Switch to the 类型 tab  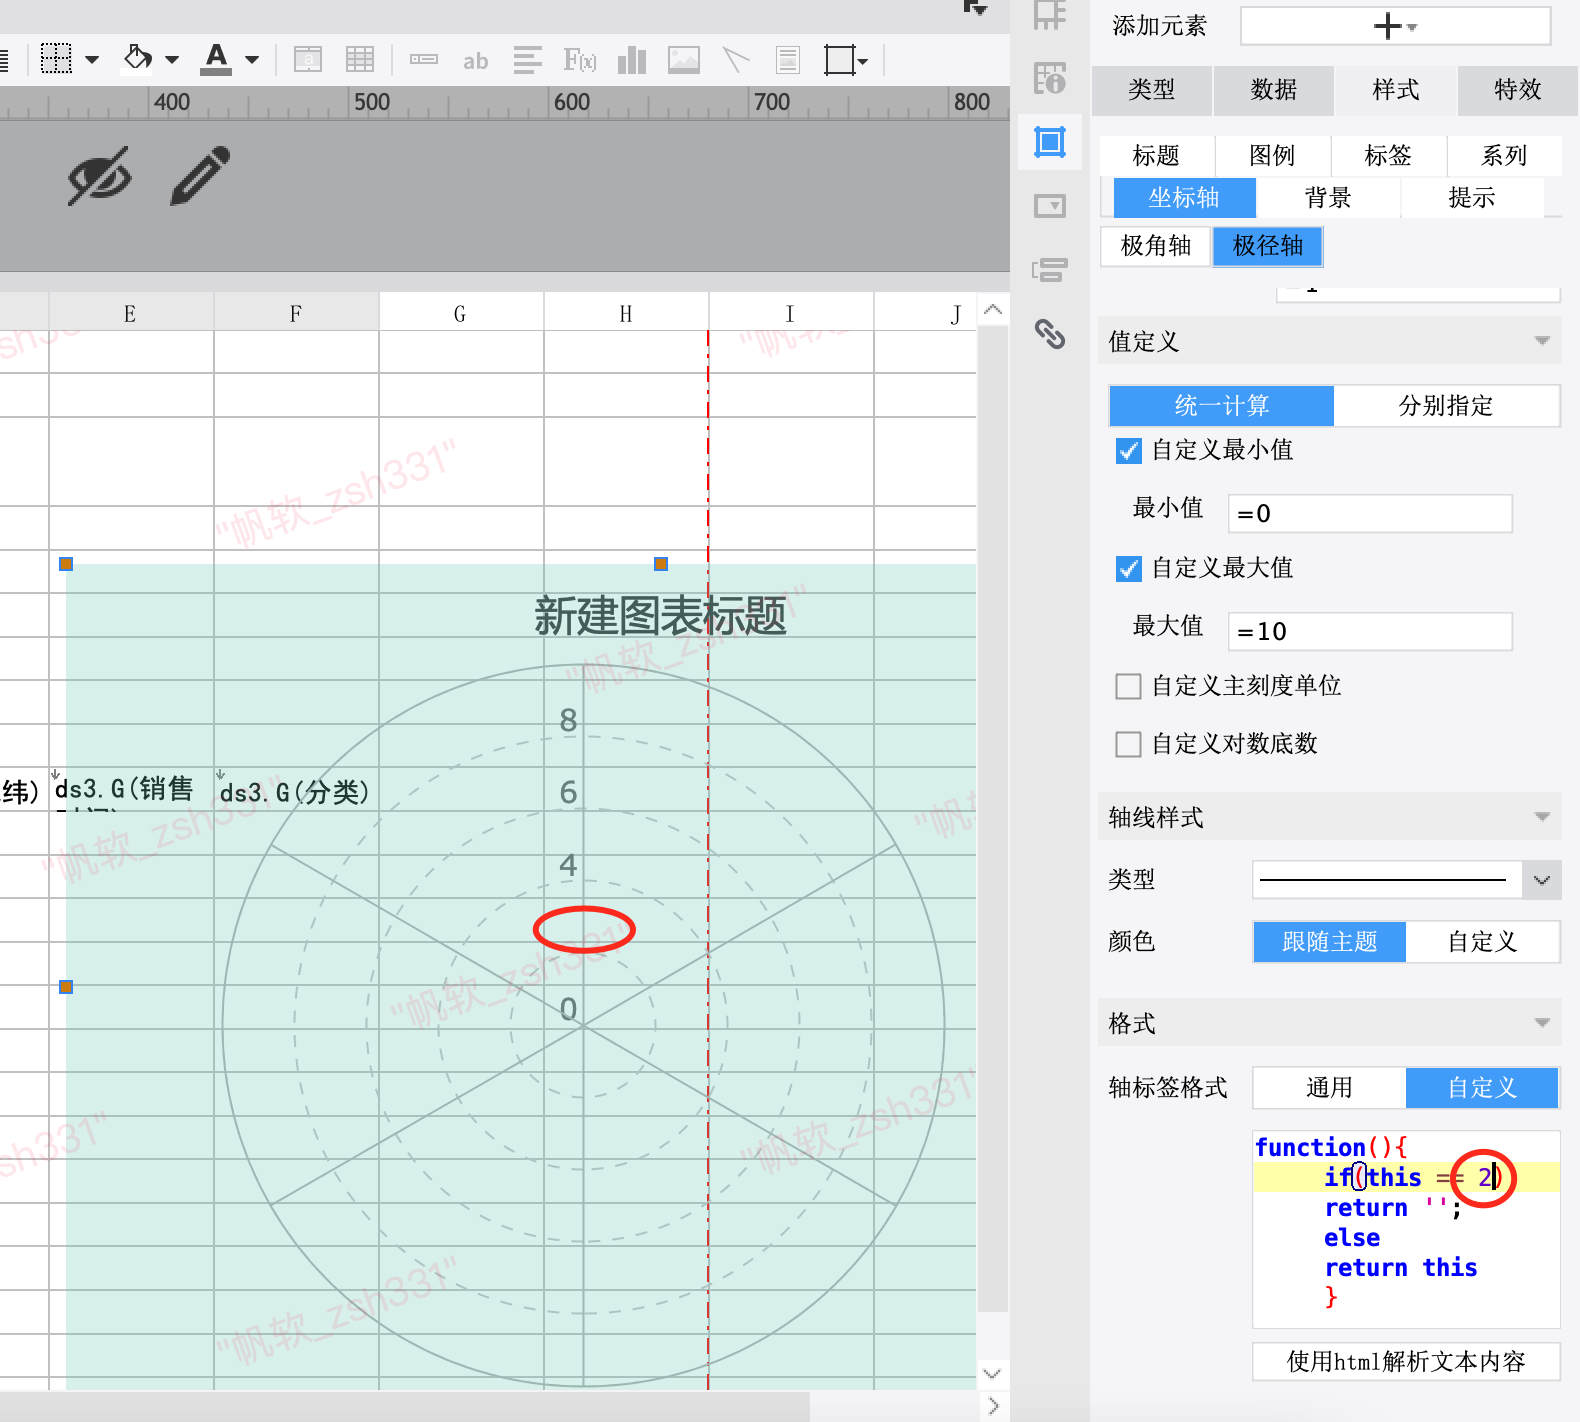[1152, 90]
